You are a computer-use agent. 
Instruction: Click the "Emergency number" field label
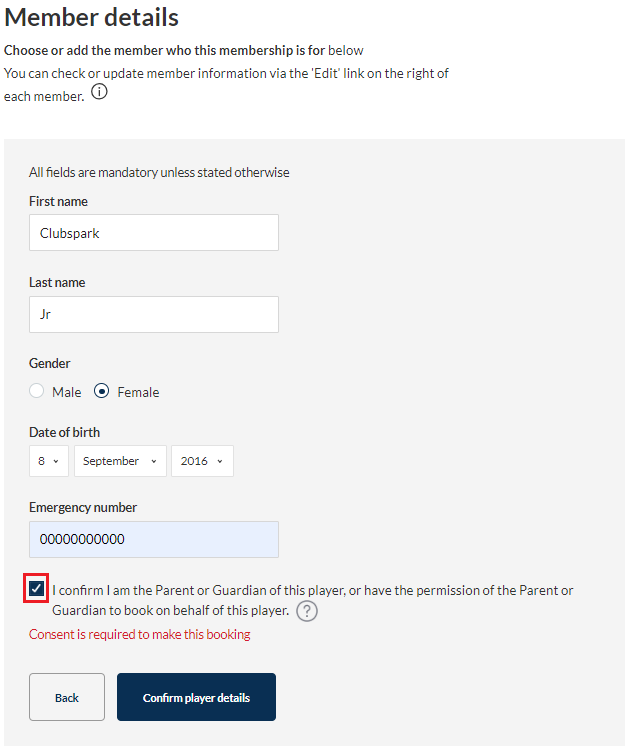coord(83,507)
